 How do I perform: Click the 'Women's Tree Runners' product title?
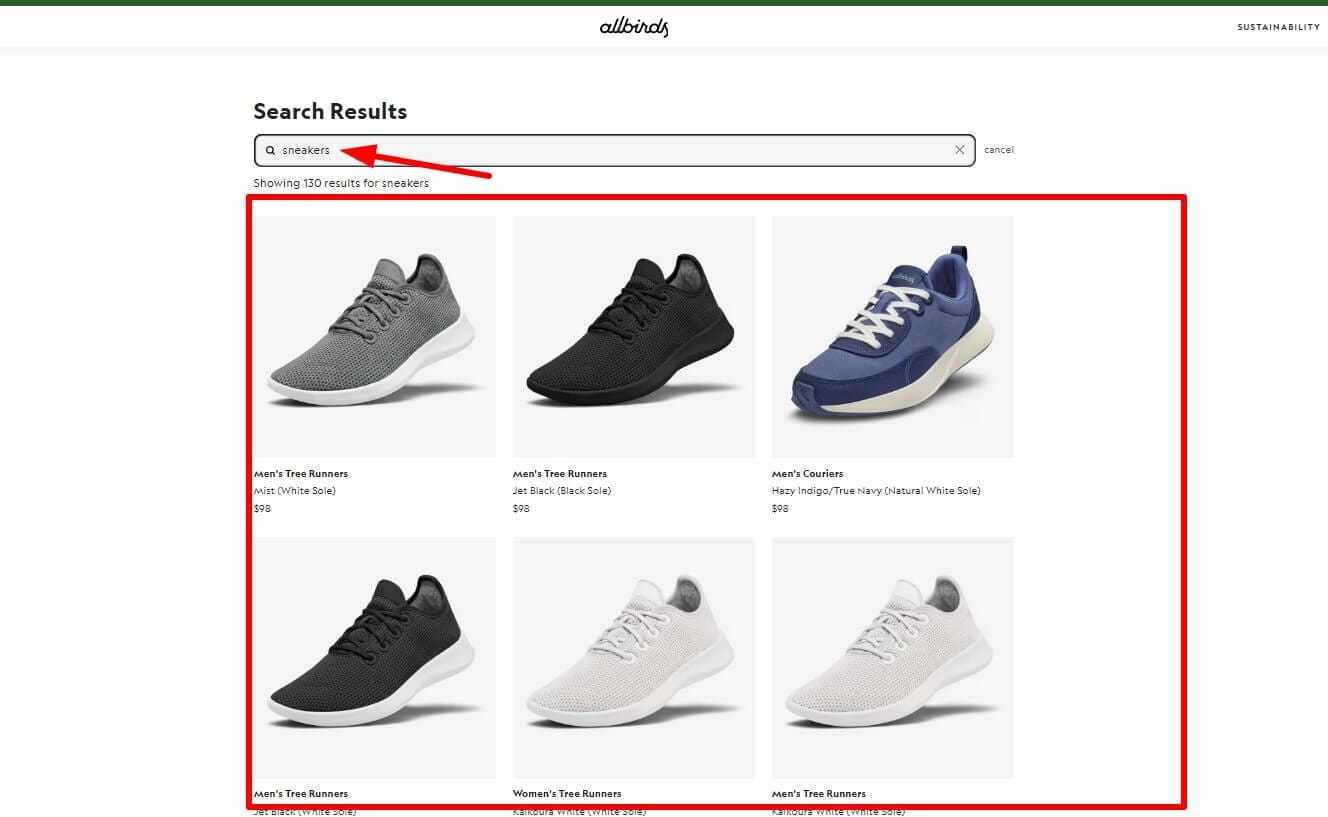click(566, 794)
